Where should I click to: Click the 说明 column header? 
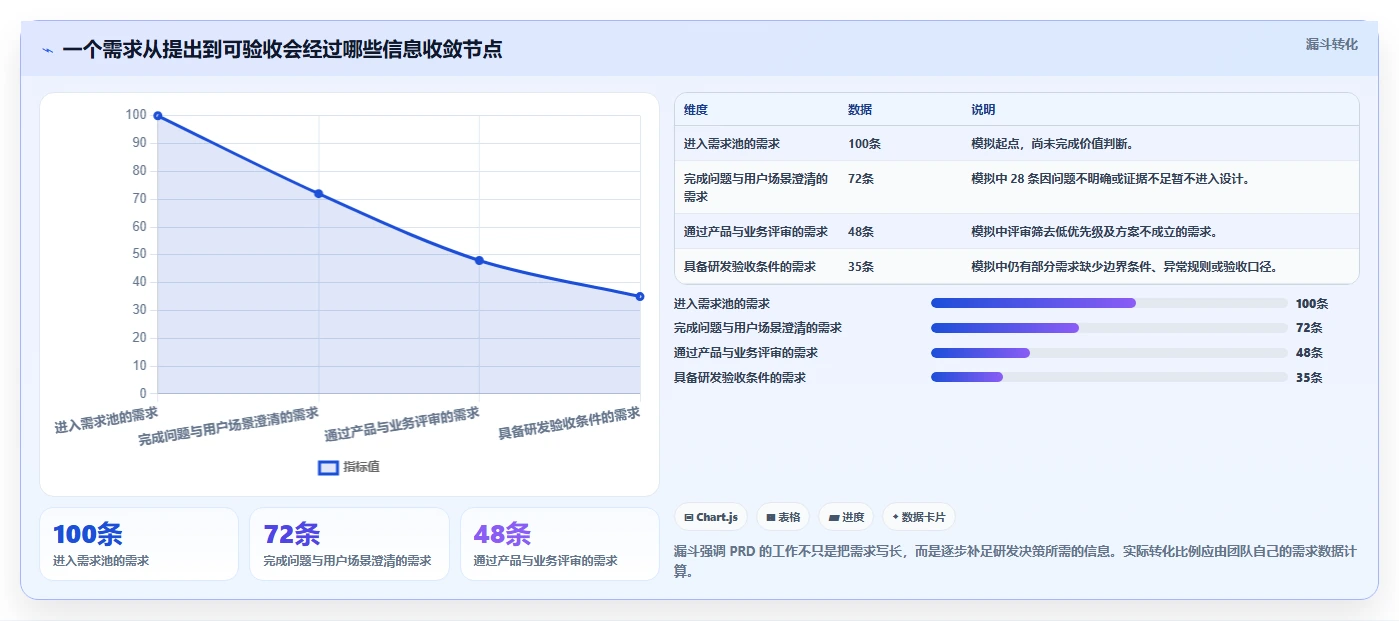point(983,110)
